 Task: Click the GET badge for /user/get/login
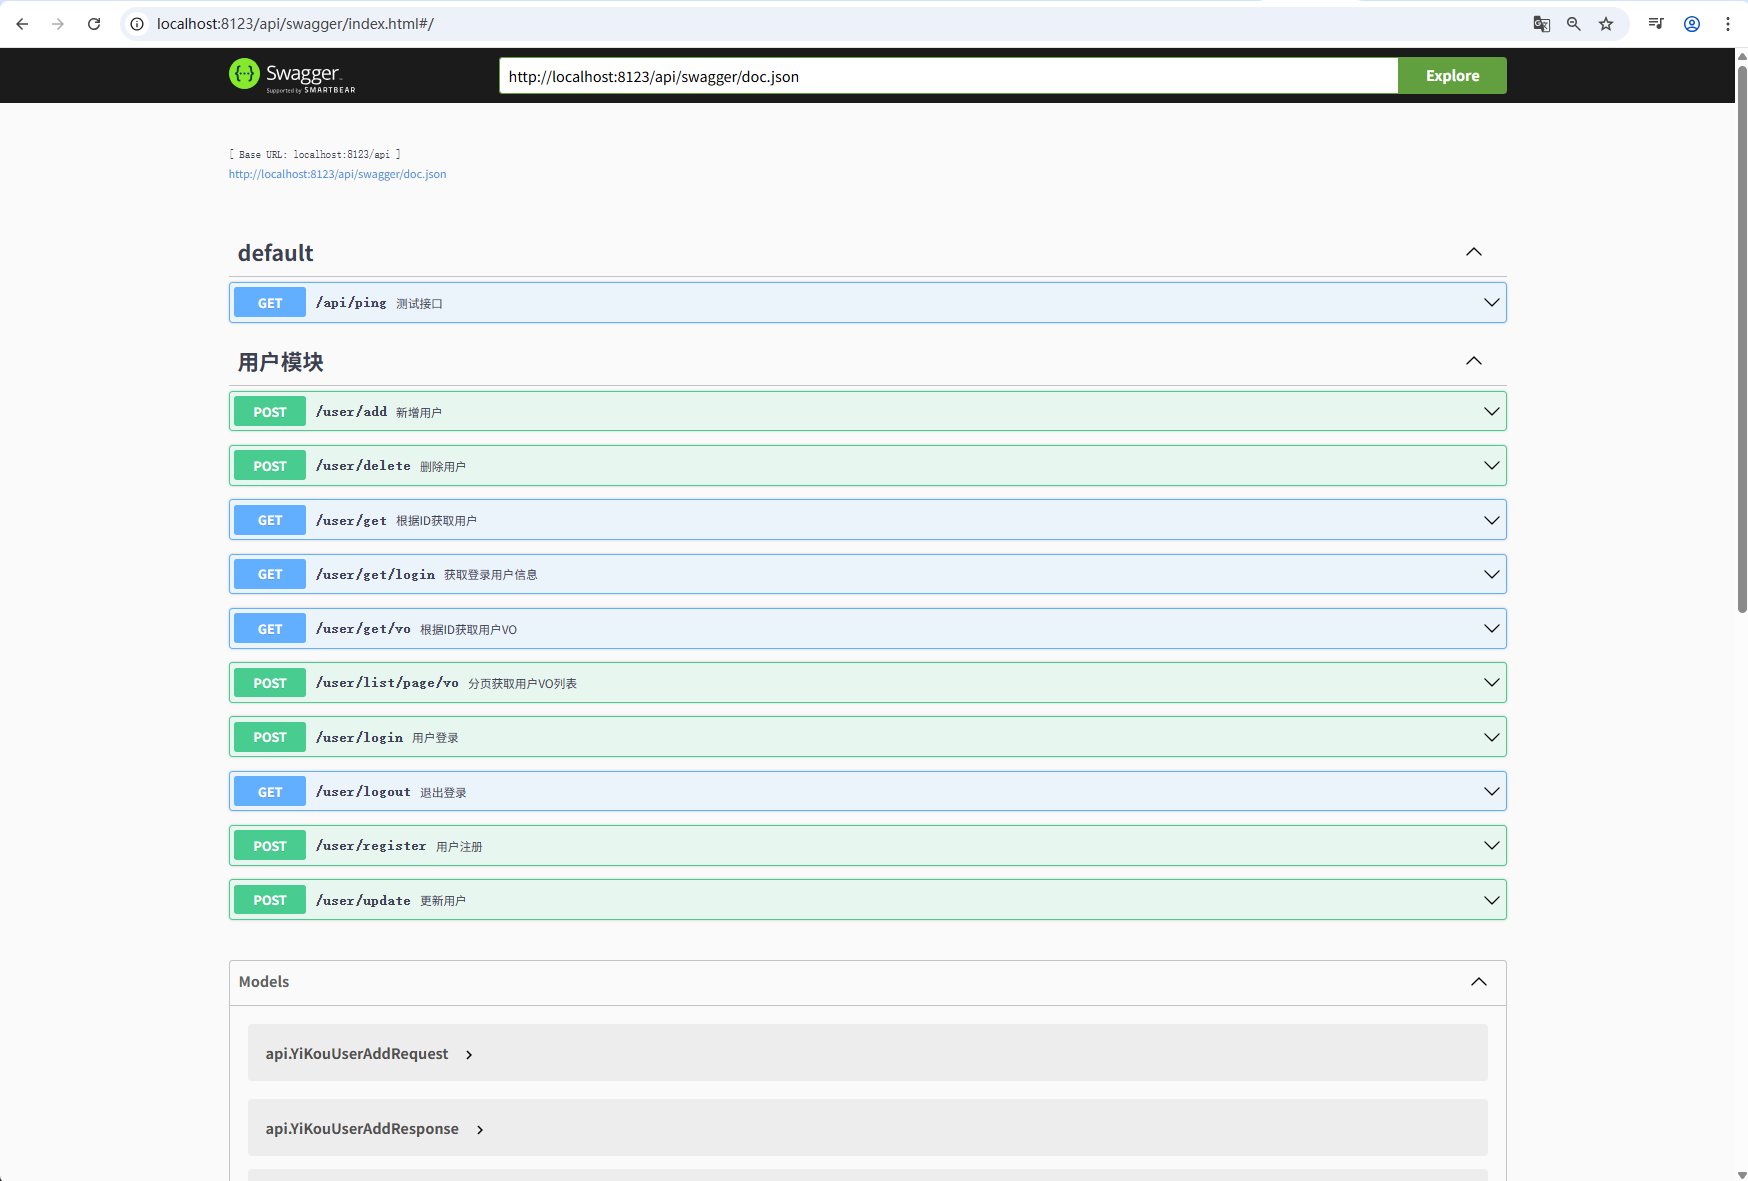[x=270, y=574]
